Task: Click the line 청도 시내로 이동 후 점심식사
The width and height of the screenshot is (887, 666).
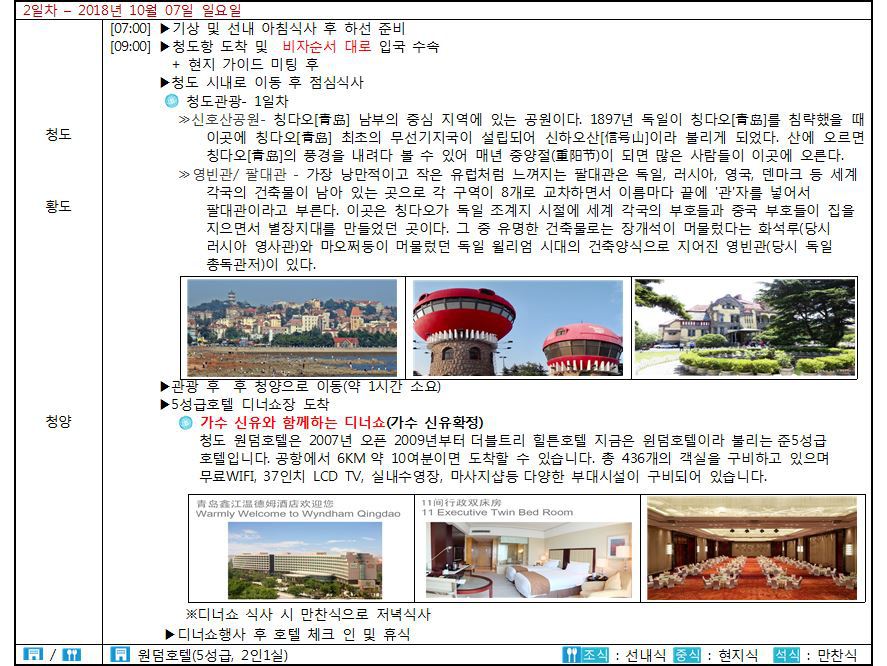Action: point(262,83)
